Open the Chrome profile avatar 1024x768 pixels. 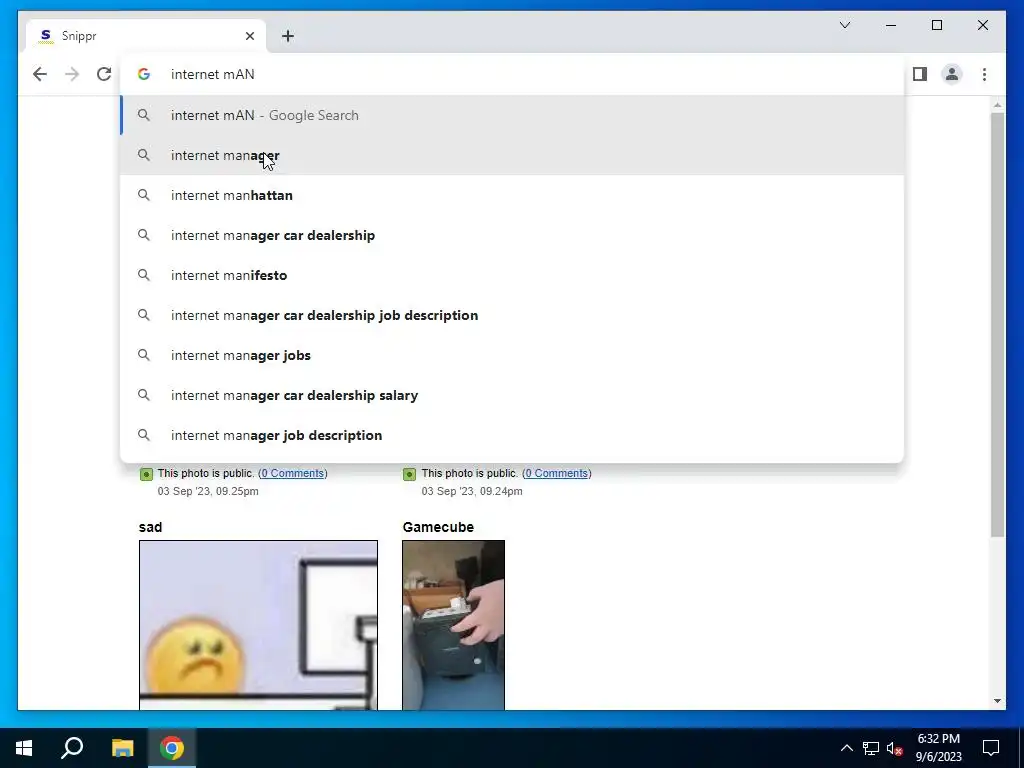[x=952, y=74]
